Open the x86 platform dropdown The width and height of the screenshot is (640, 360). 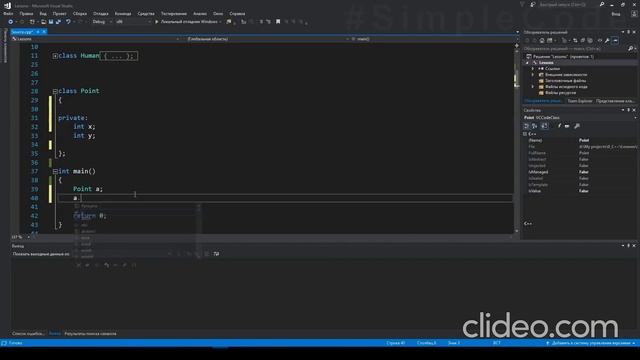tap(133, 22)
